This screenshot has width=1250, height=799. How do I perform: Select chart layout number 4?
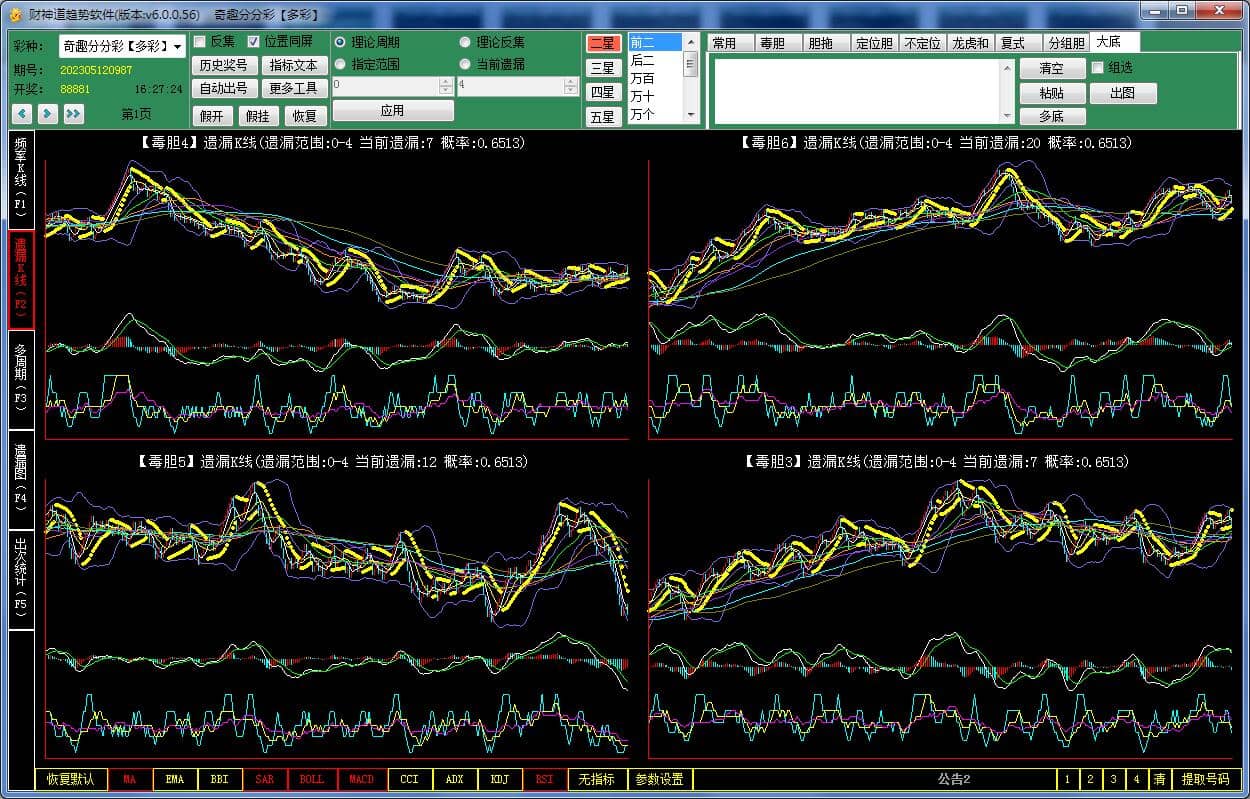tap(1136, 779)
